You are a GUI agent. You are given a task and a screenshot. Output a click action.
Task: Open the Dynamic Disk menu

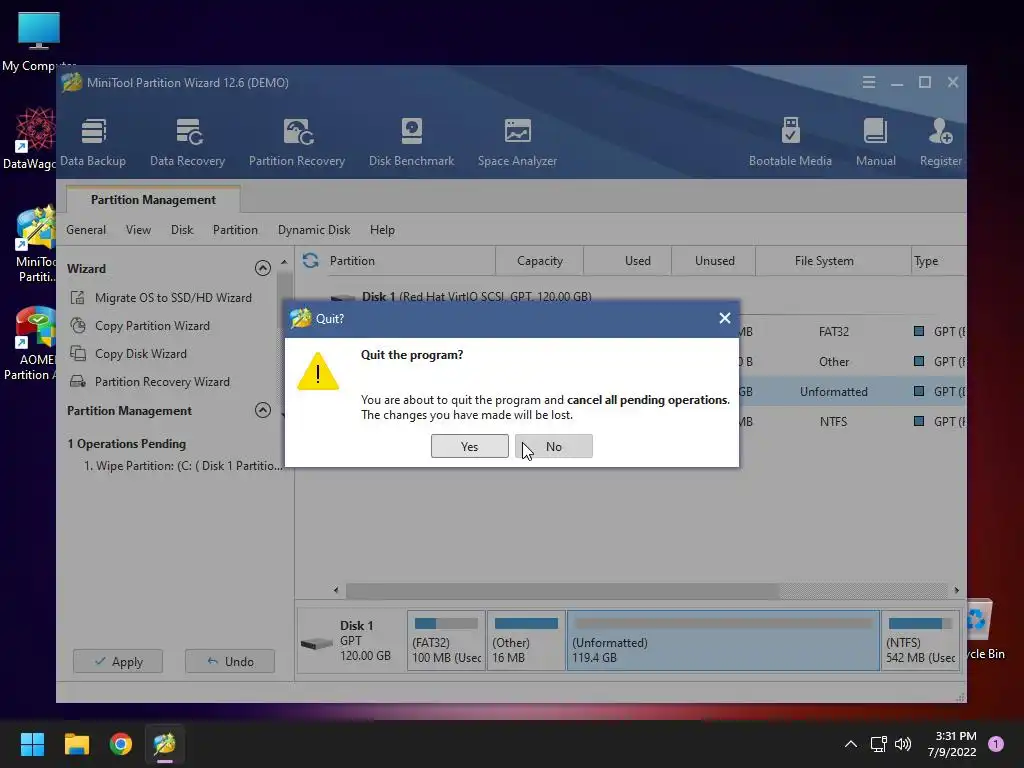tap(314, 230)
